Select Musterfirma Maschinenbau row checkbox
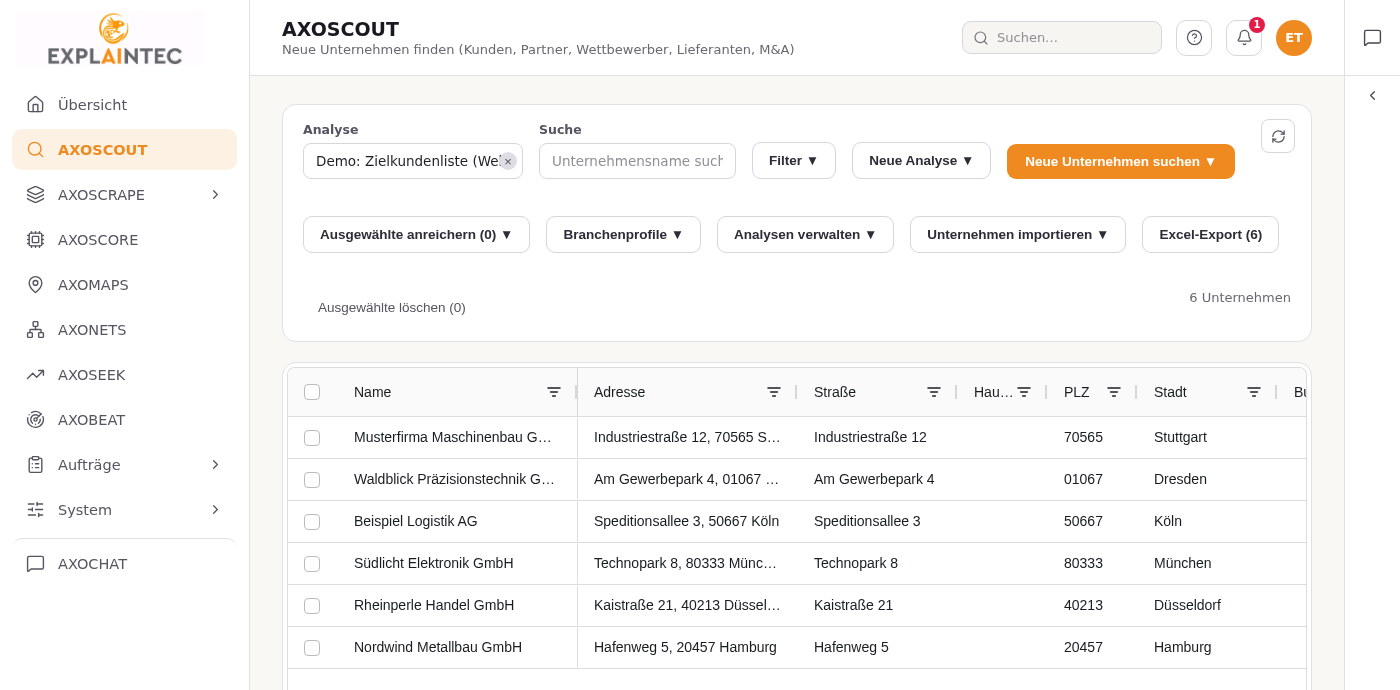The image size is (1400, 690). click(312, 438)
